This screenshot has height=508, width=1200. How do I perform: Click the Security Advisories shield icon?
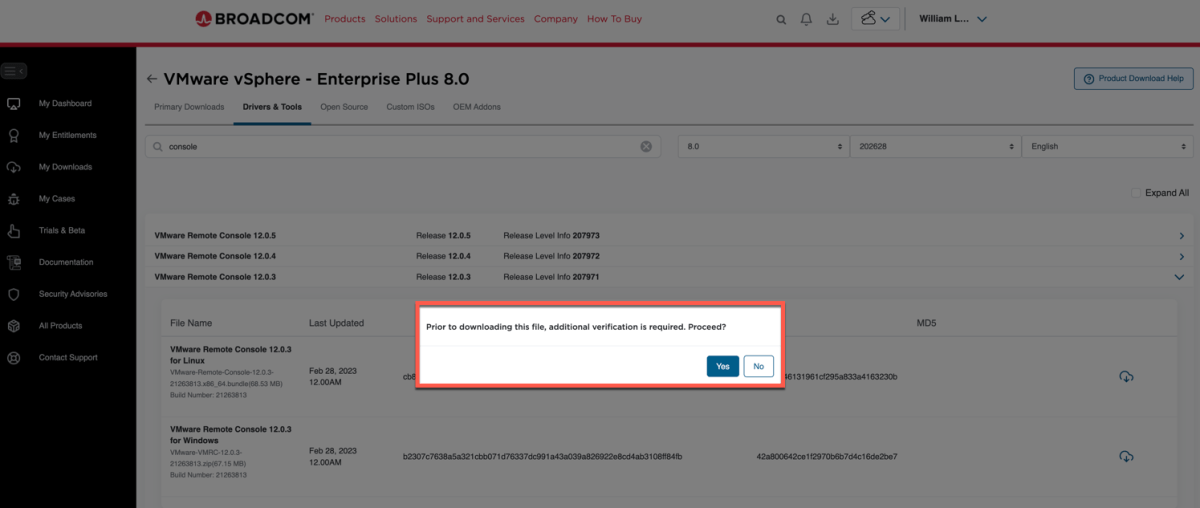14,294
